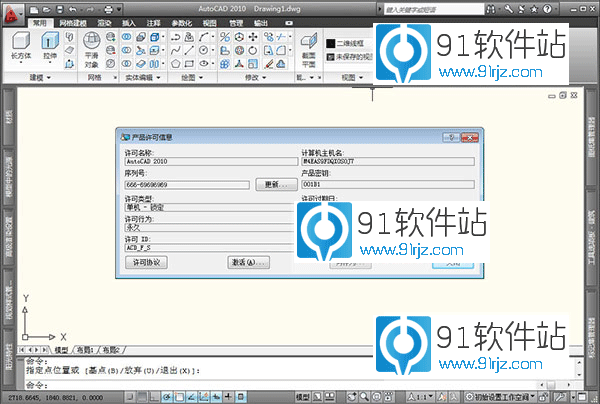
Task: Switch to the 参数化 ribbon tab
Action: (x=181, y=23)
